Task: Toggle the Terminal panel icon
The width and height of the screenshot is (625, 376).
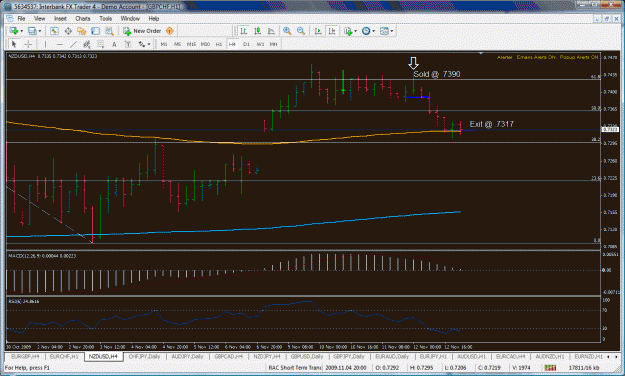Action: [95, 31]
